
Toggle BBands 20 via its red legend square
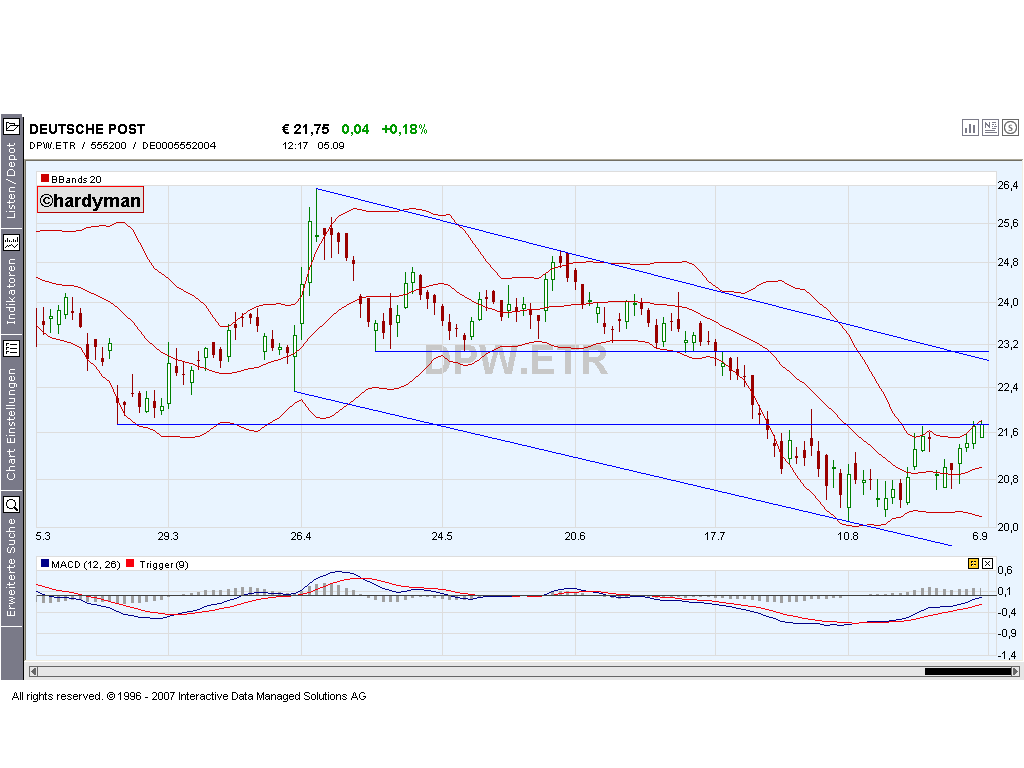point(43,177)
